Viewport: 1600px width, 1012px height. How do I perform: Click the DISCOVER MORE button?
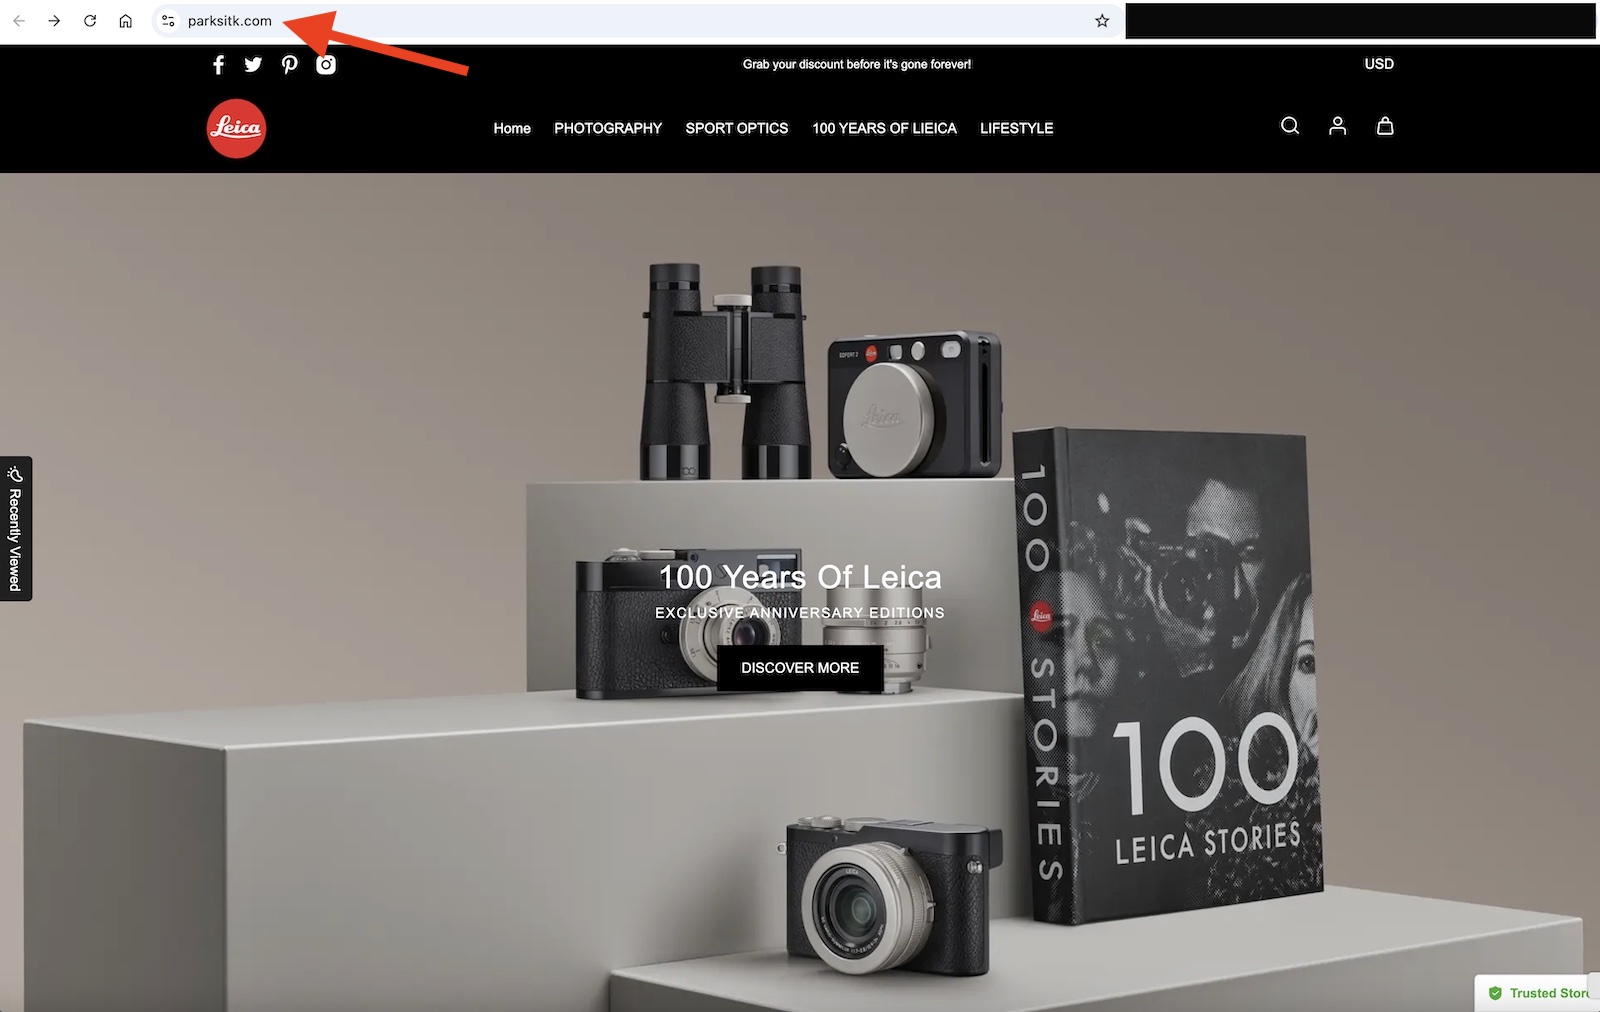pyautogui.click(x=799, y=668)
